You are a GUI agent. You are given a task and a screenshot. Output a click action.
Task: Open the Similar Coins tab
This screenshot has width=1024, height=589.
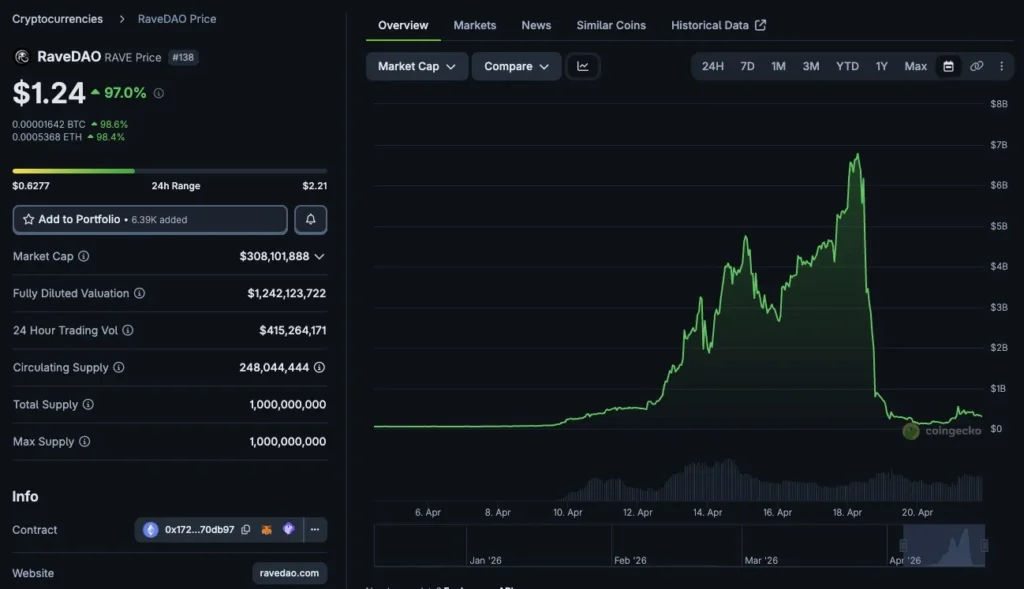click(x=611, y=25)
